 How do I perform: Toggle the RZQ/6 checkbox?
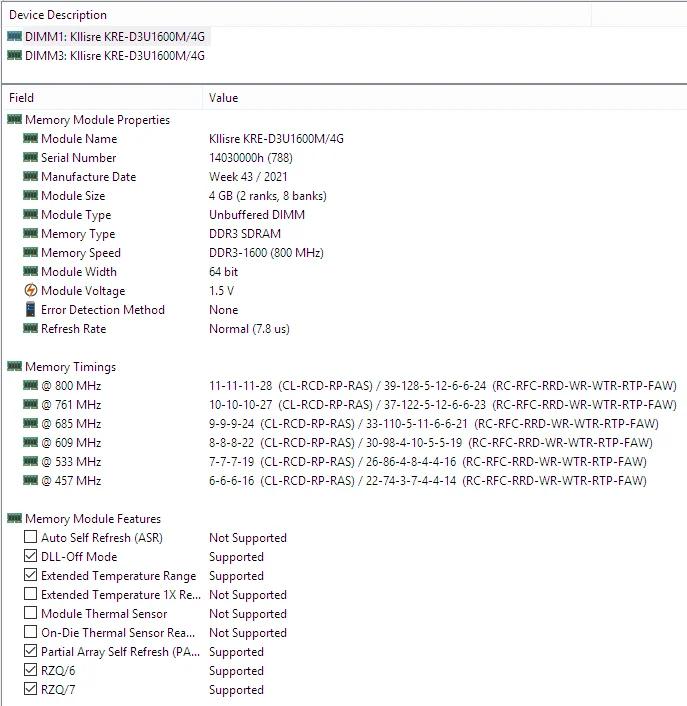point(30,670)
